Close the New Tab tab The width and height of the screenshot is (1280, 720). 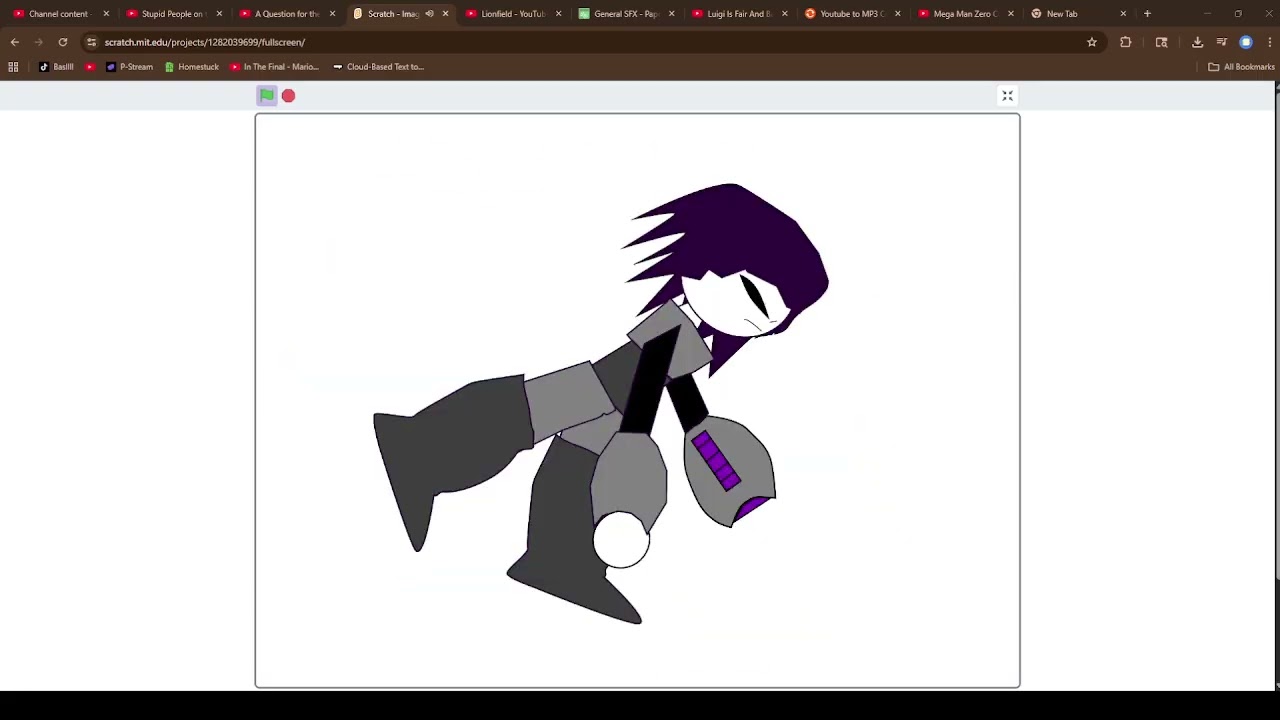coord(1123,14)
